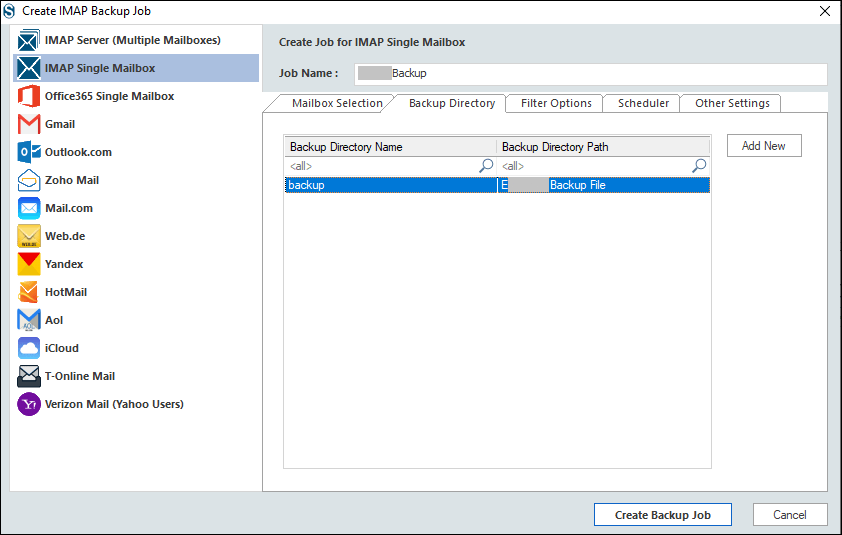Viewport: 842px width, 535px height.
Task: Cancel the backup job dialog
Action: (789, 515)
